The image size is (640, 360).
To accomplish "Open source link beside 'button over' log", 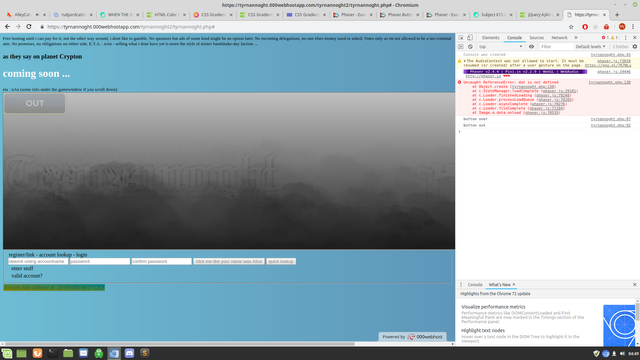I will (611, 119).
